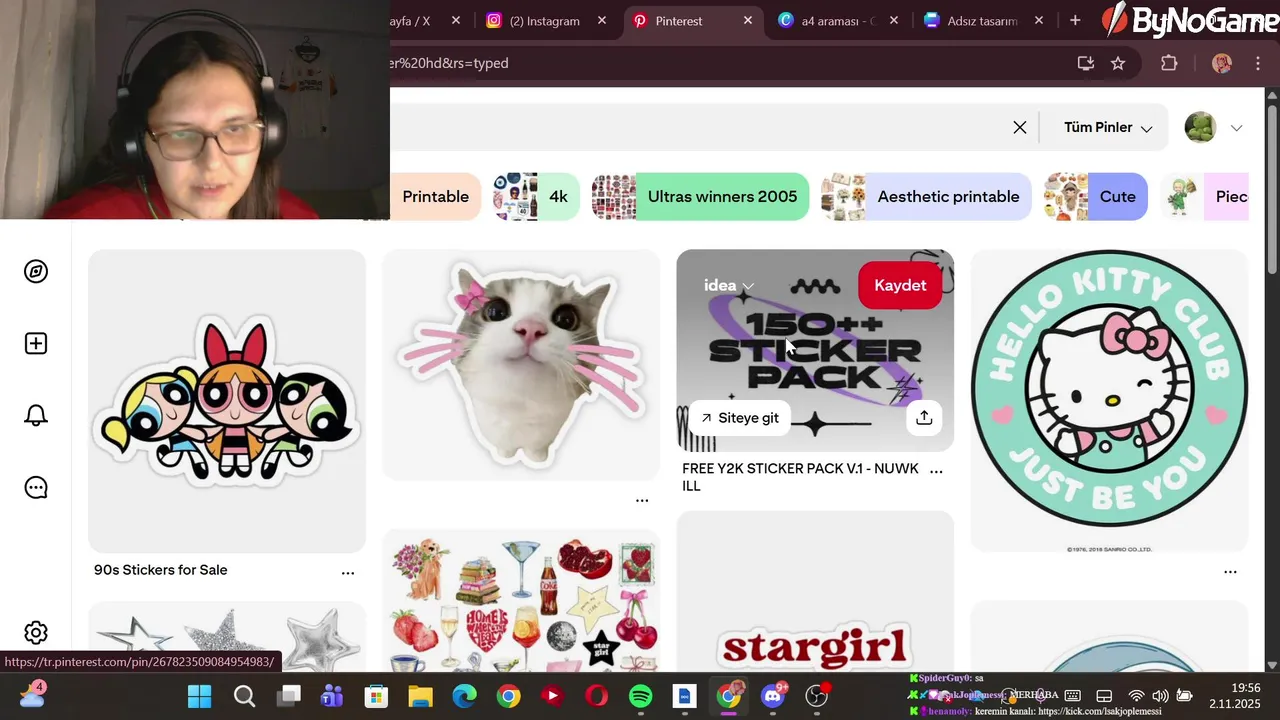The height and width of the screenshot is (720, 1280).
Task: Open the cat with pink bow pin
Action: [x=521, y=365]
